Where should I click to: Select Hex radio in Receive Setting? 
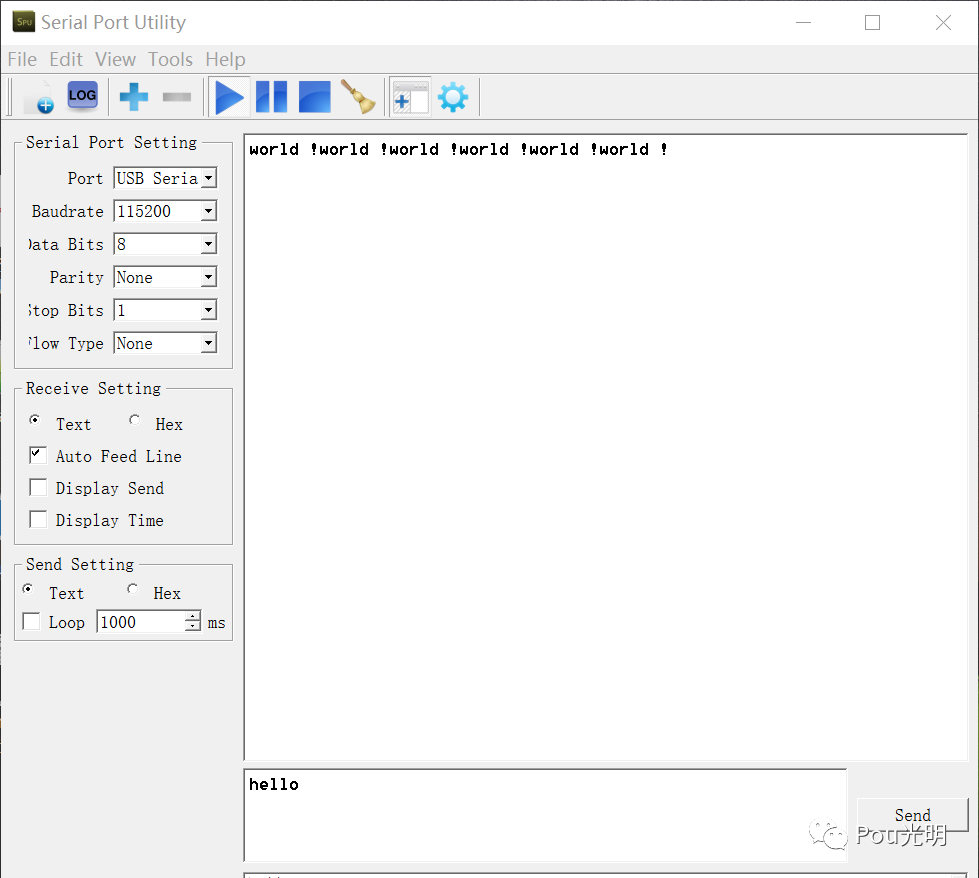[134, 420]
